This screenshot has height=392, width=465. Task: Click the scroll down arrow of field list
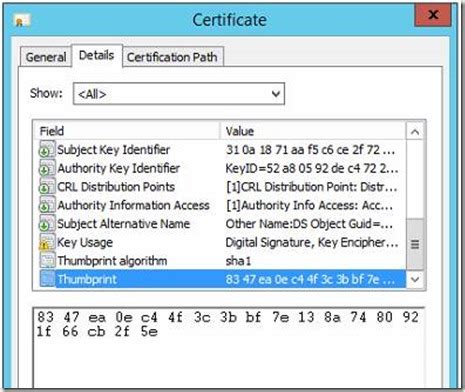(415, 279)
